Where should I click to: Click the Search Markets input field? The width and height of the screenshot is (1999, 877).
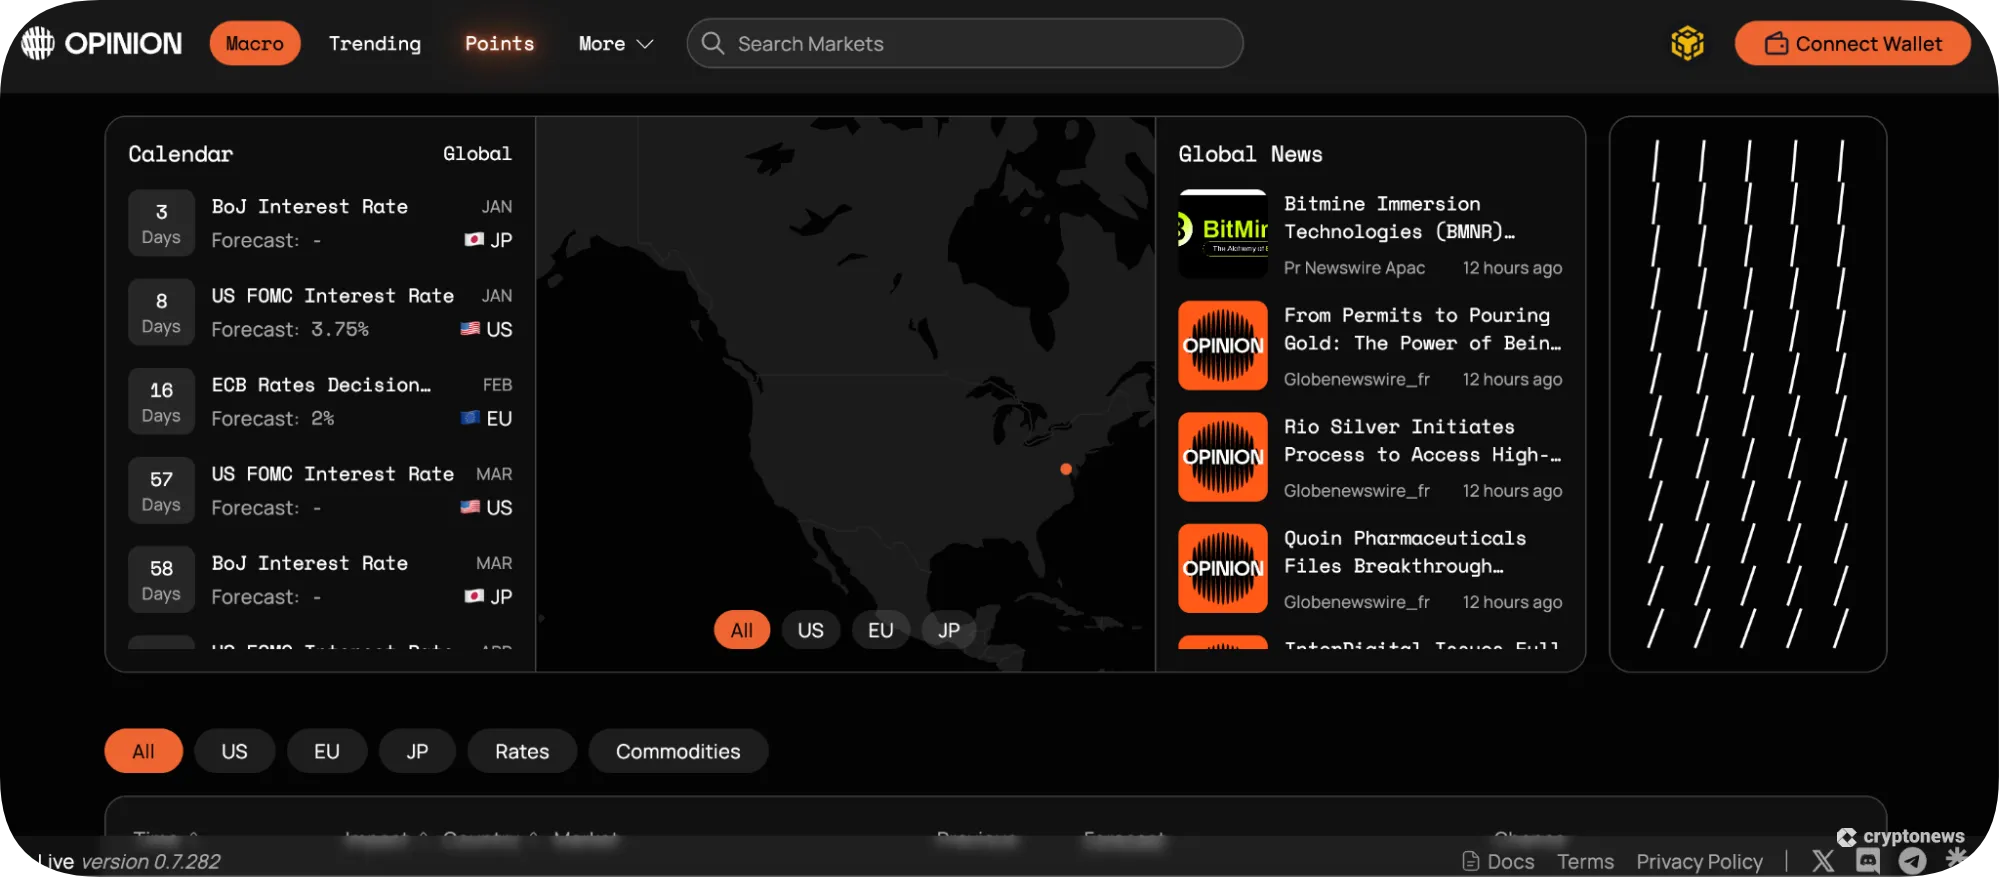tap(980, 43)
